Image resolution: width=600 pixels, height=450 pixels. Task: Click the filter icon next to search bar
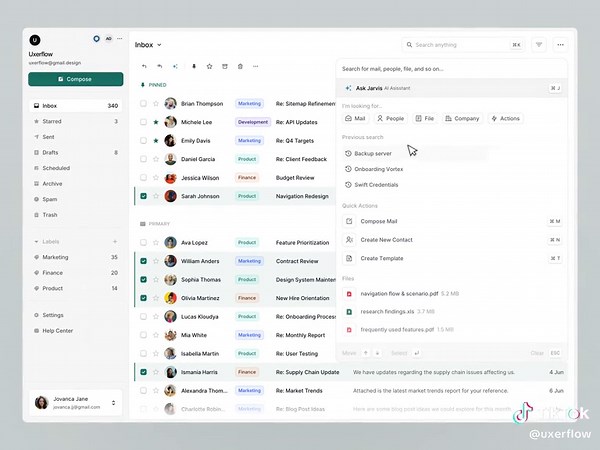539,45
